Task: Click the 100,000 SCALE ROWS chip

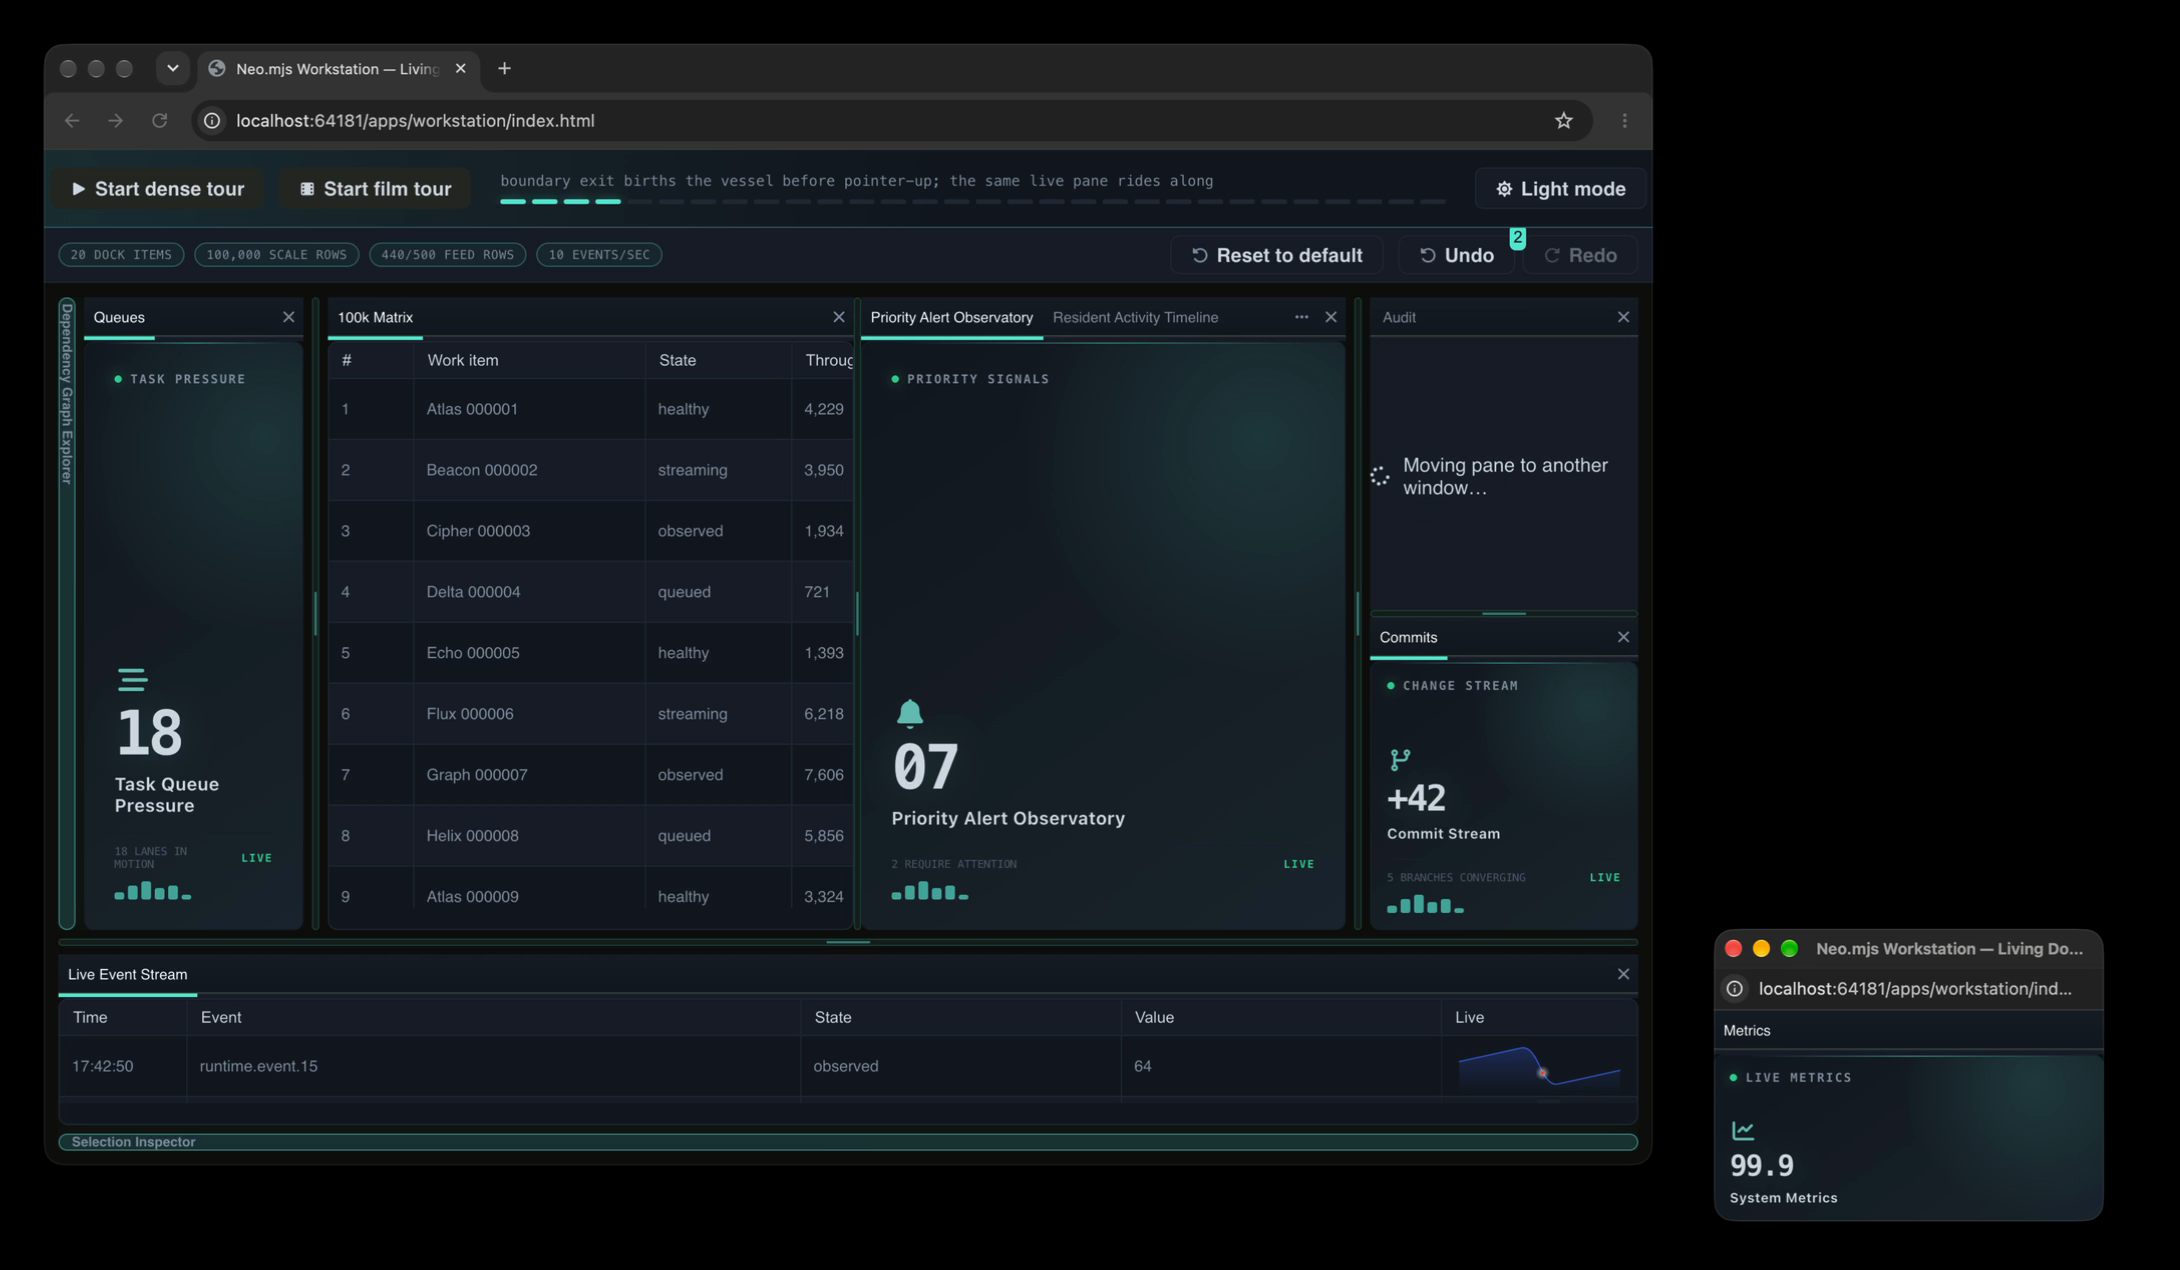Action: pyautogui.click(x=277, y=255)
